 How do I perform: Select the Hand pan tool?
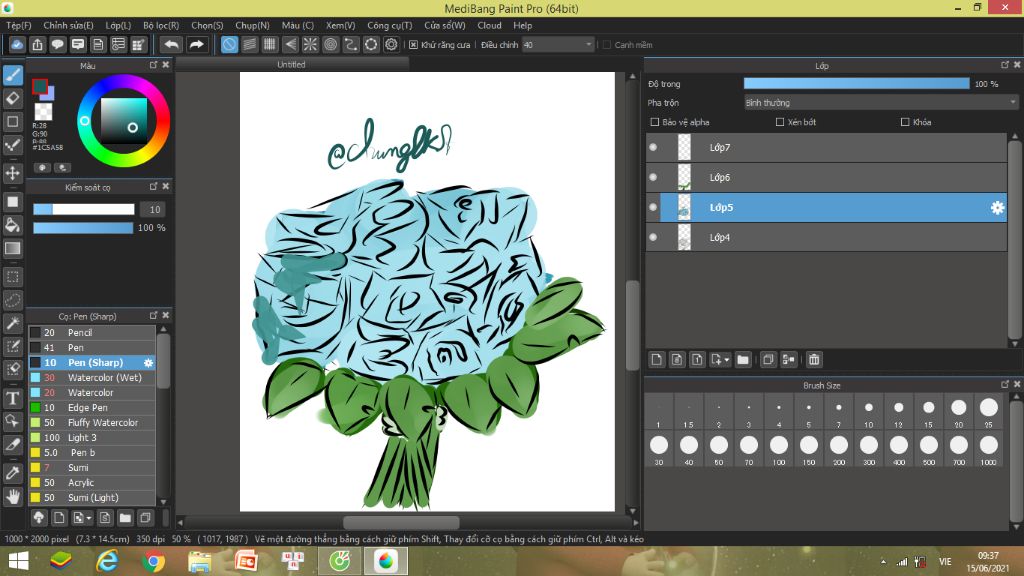click(x=12, y=497)
